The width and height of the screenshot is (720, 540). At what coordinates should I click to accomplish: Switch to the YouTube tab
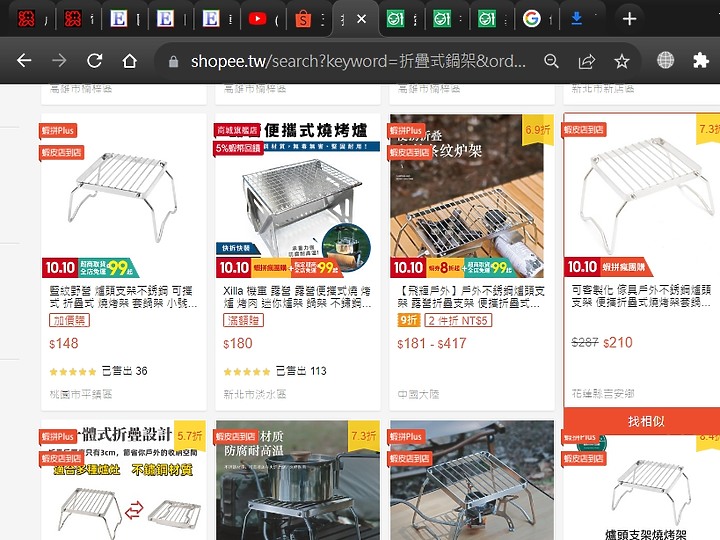click(x=257, y=19)
